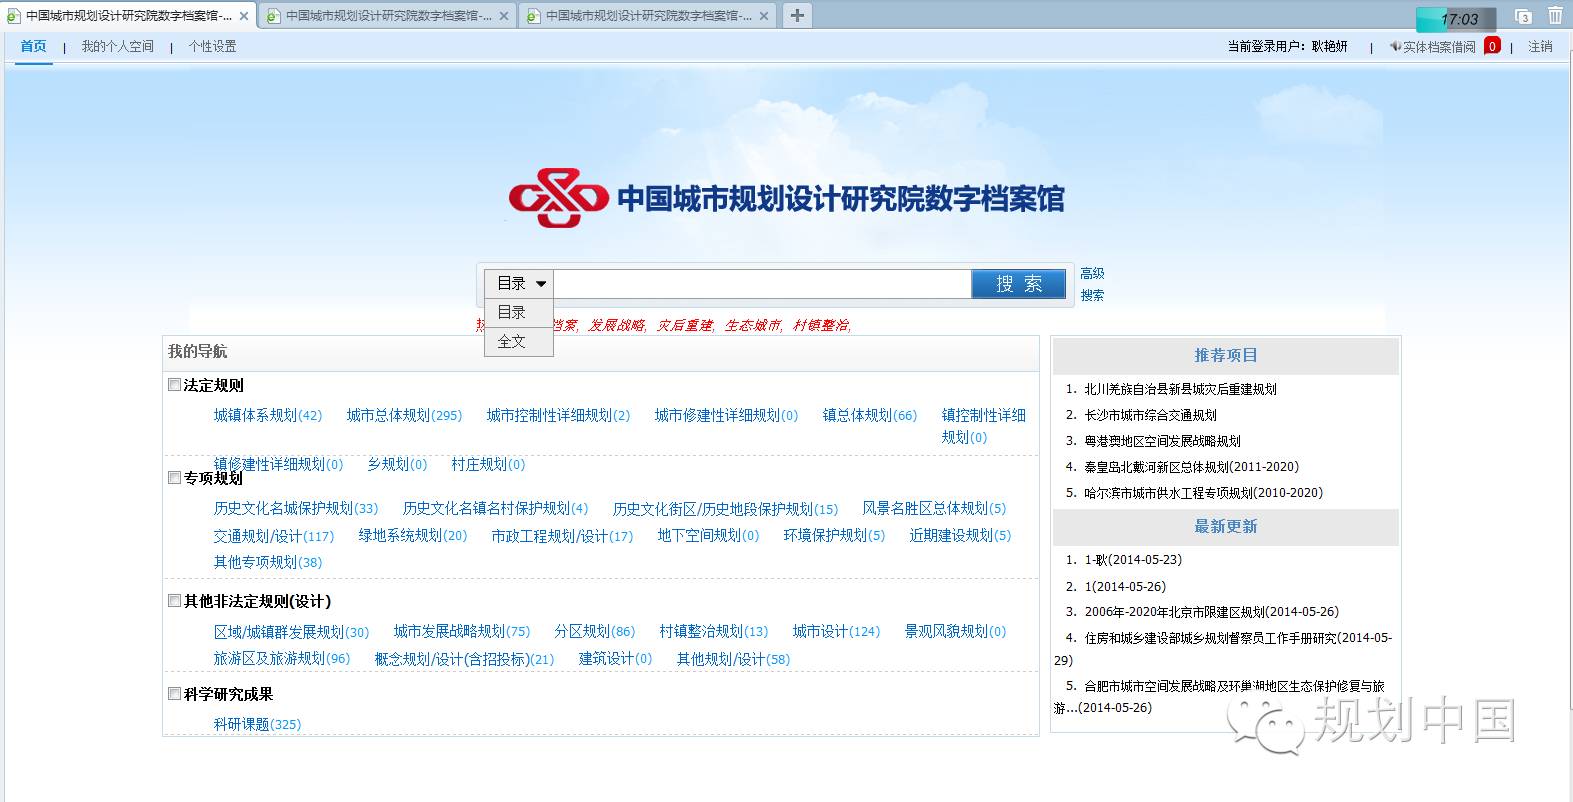The width and height of the screenshot is (1573, 802).
Task: Open 市政工程规划/设计(17) category
Action: click(x=562, y=536)
